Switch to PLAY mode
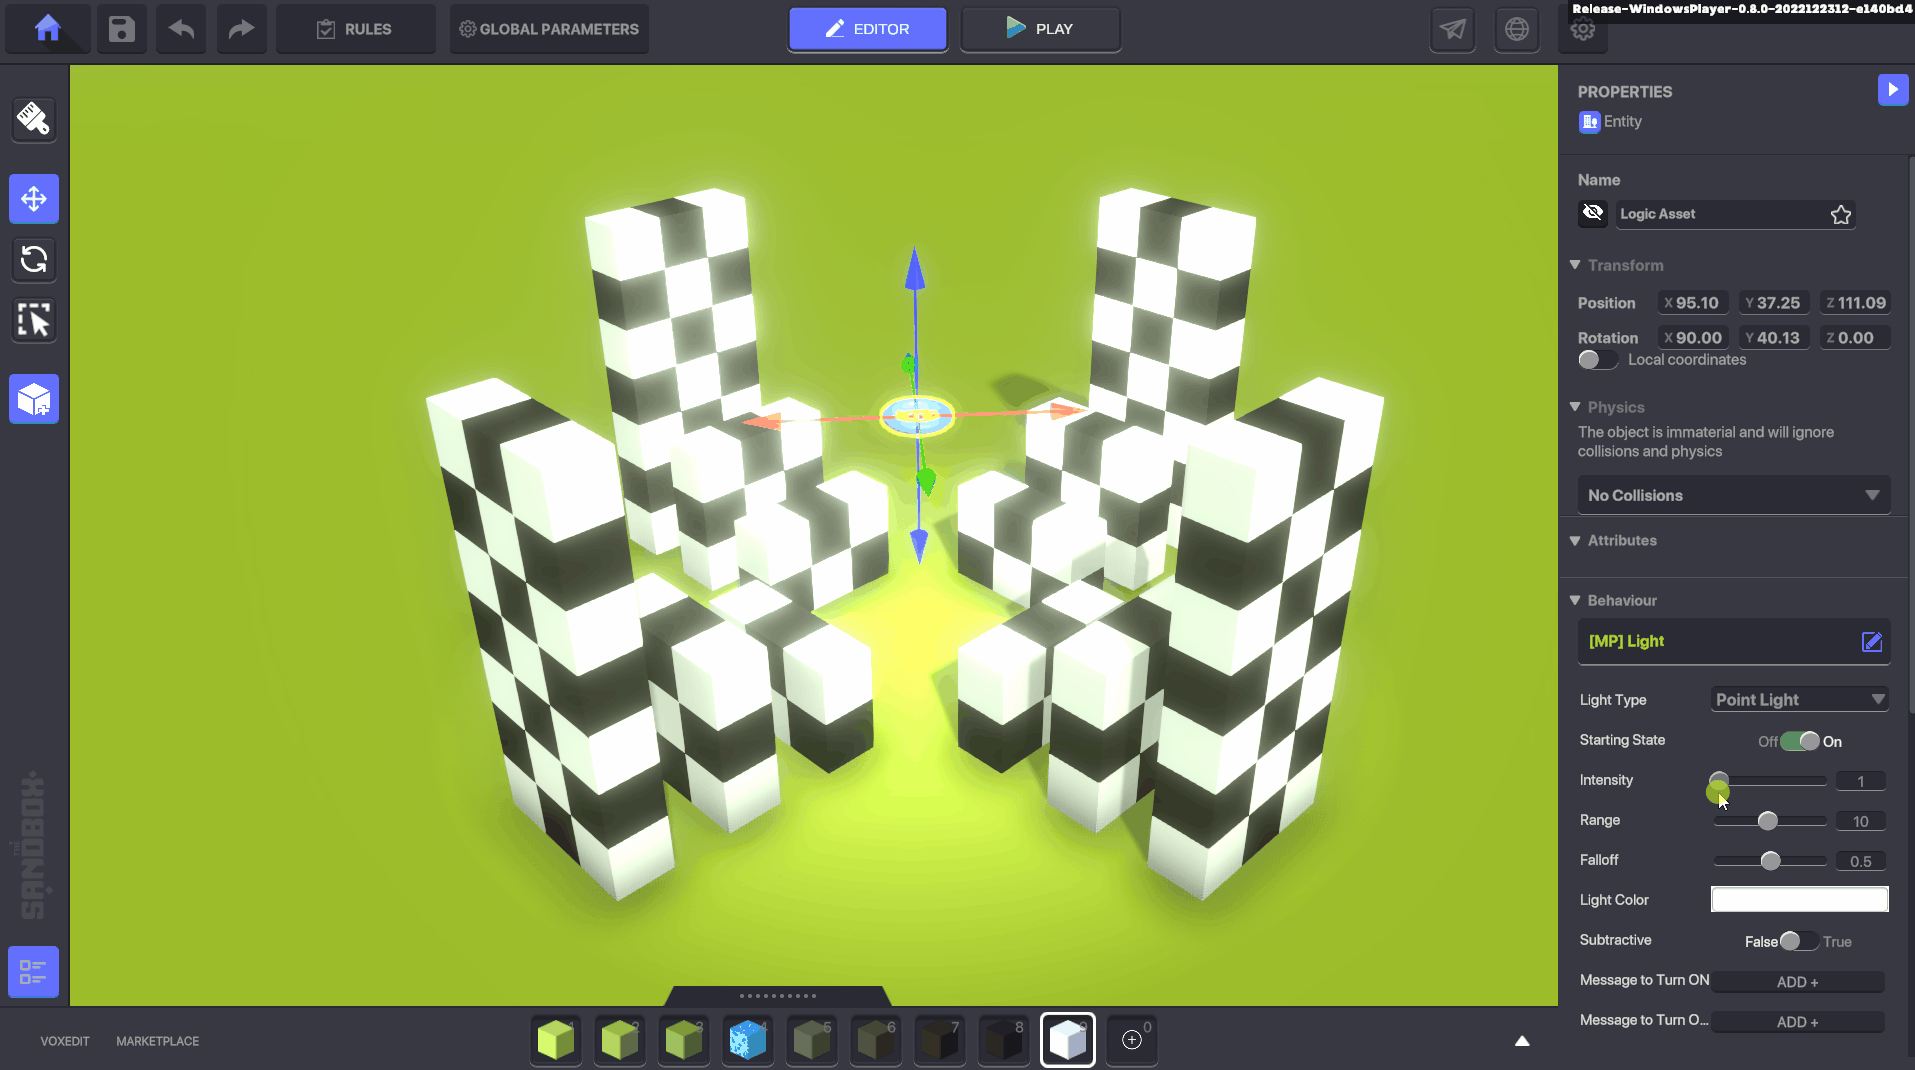 [1040, 29]
